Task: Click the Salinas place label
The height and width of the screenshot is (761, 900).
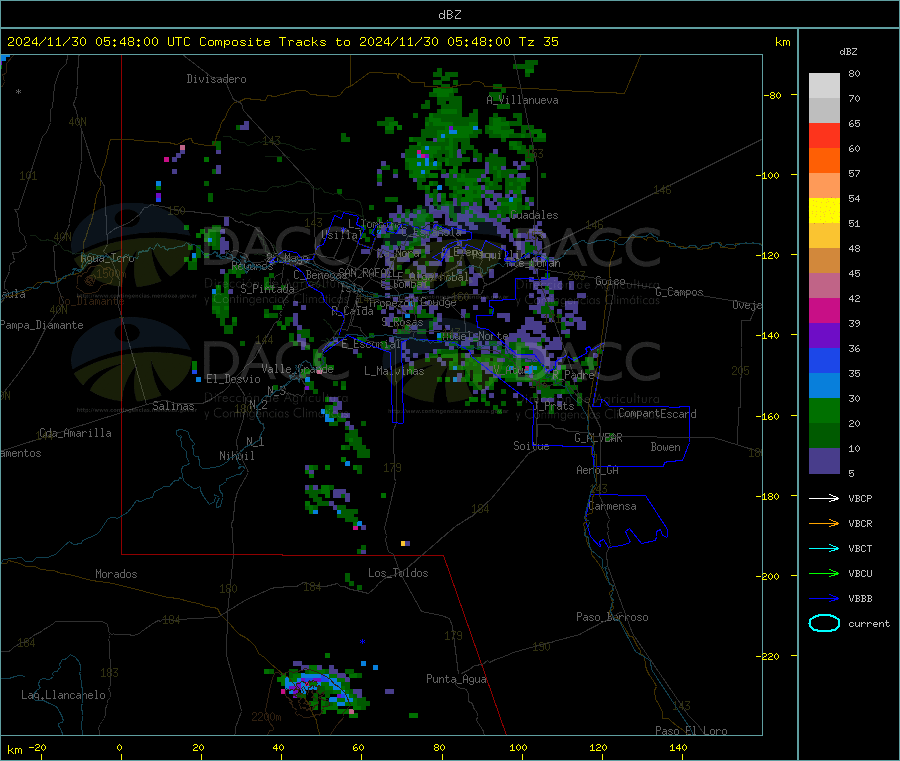Action: pos(173,406)
